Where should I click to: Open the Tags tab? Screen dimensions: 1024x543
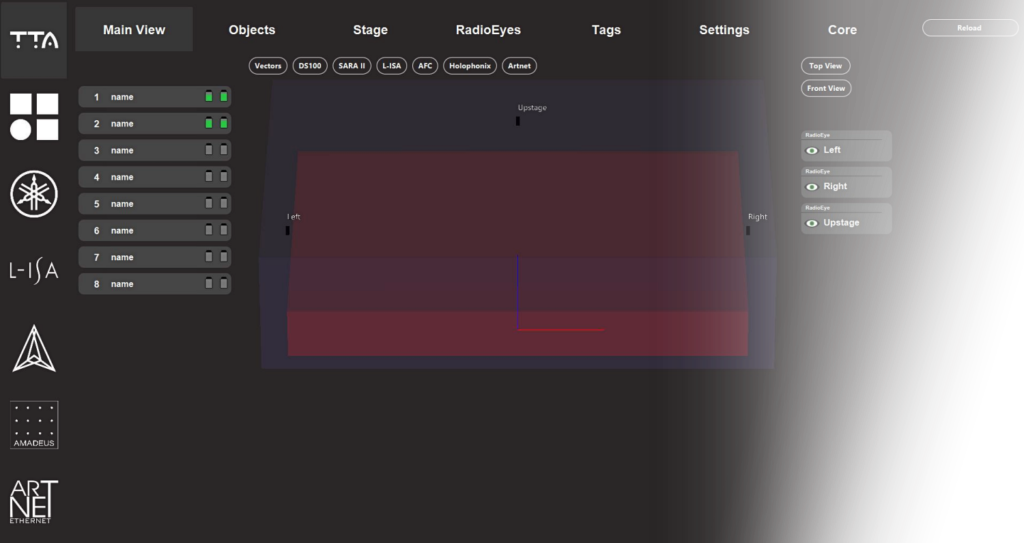tap(606, 29)
